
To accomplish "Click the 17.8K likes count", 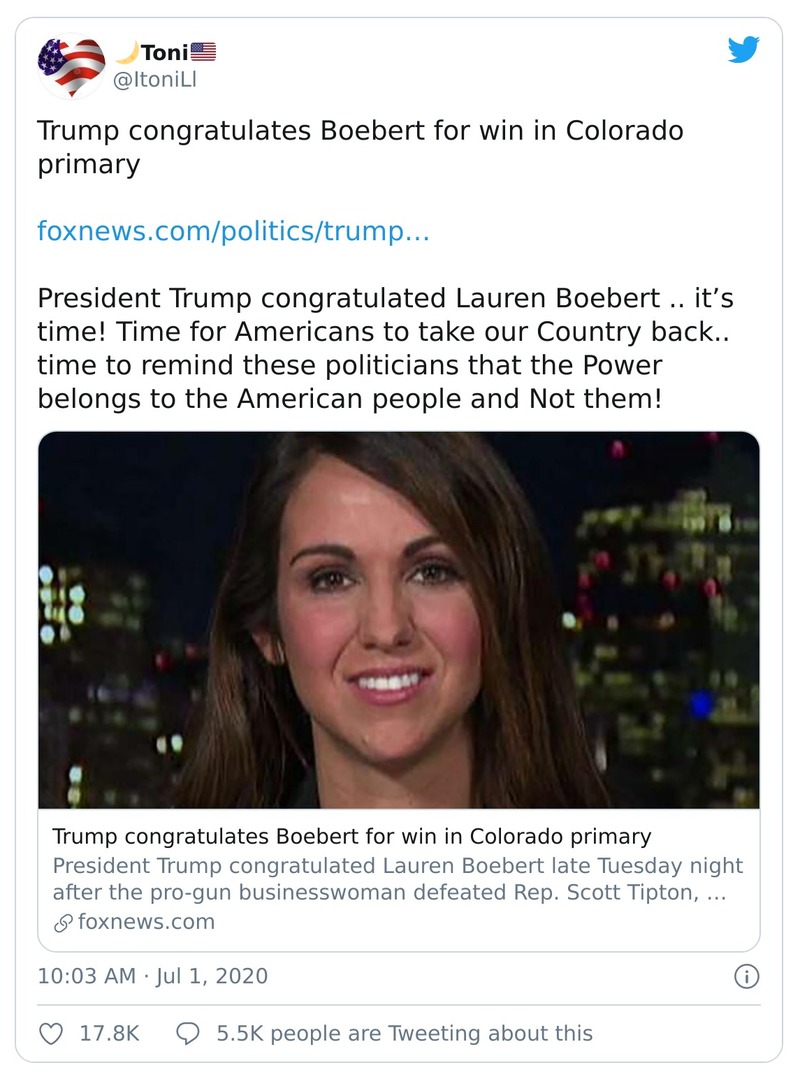I will [109, 1033].
